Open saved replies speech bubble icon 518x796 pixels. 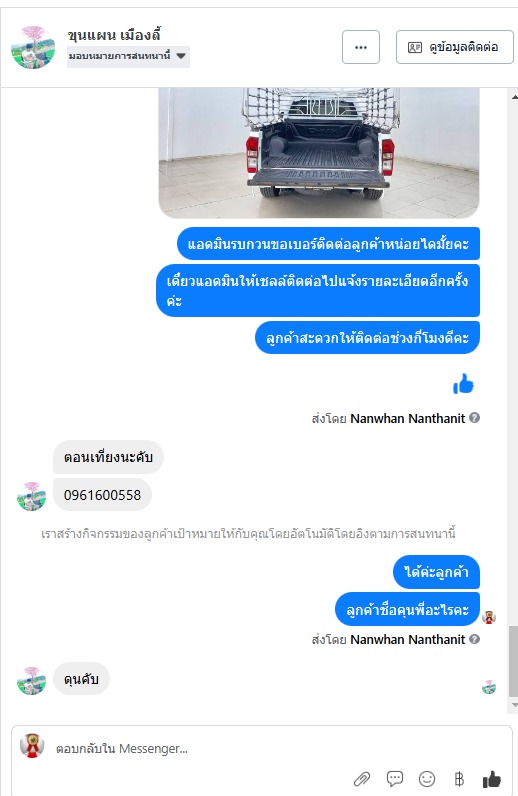tap(395, 778)
